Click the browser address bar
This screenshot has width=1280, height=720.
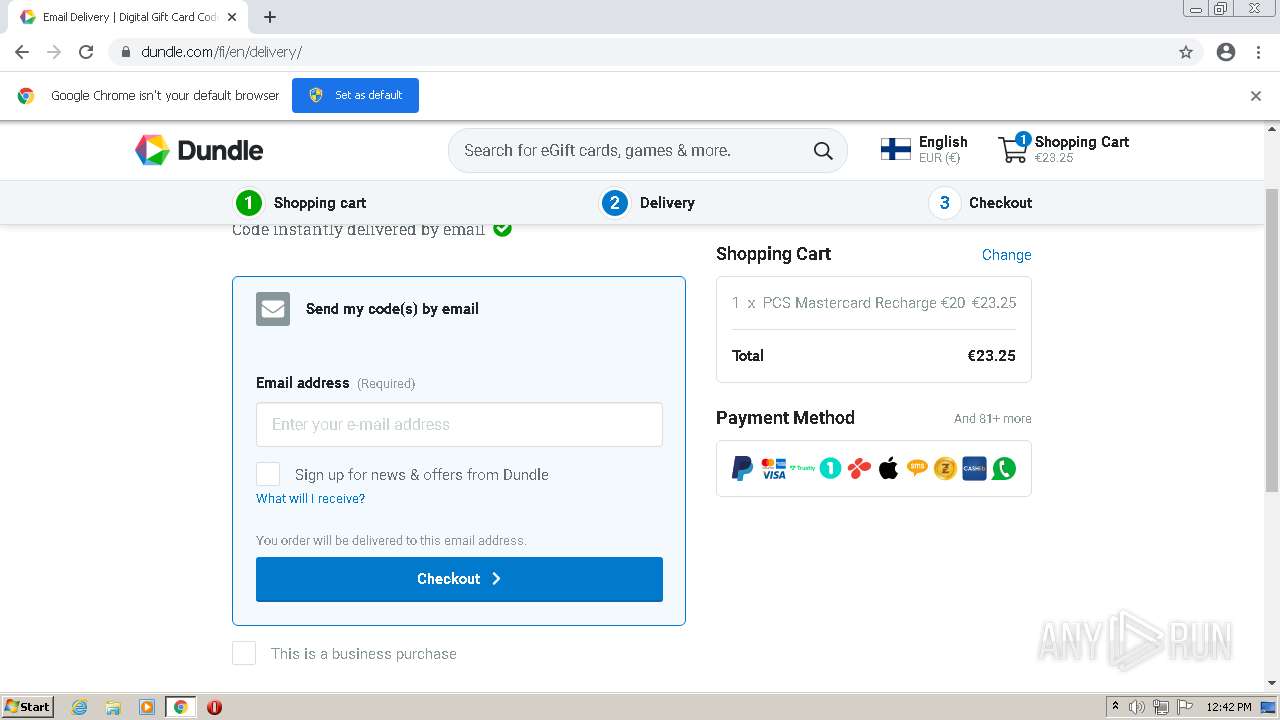(640, 52)
